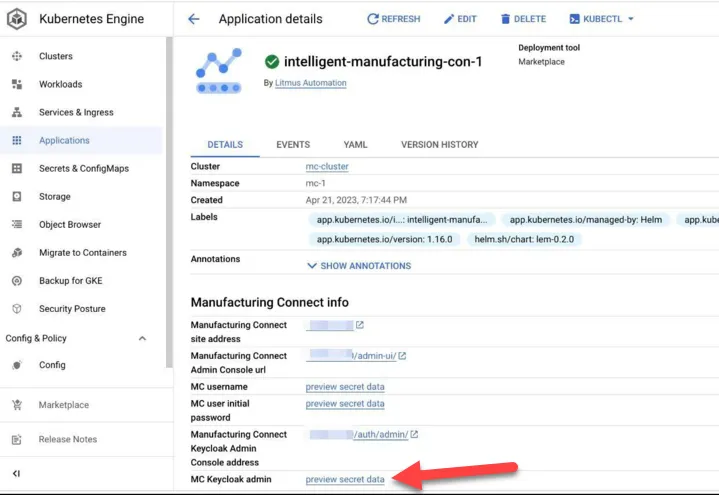
Task: Open Migrate to Containers page
Action: click(81, 252)
